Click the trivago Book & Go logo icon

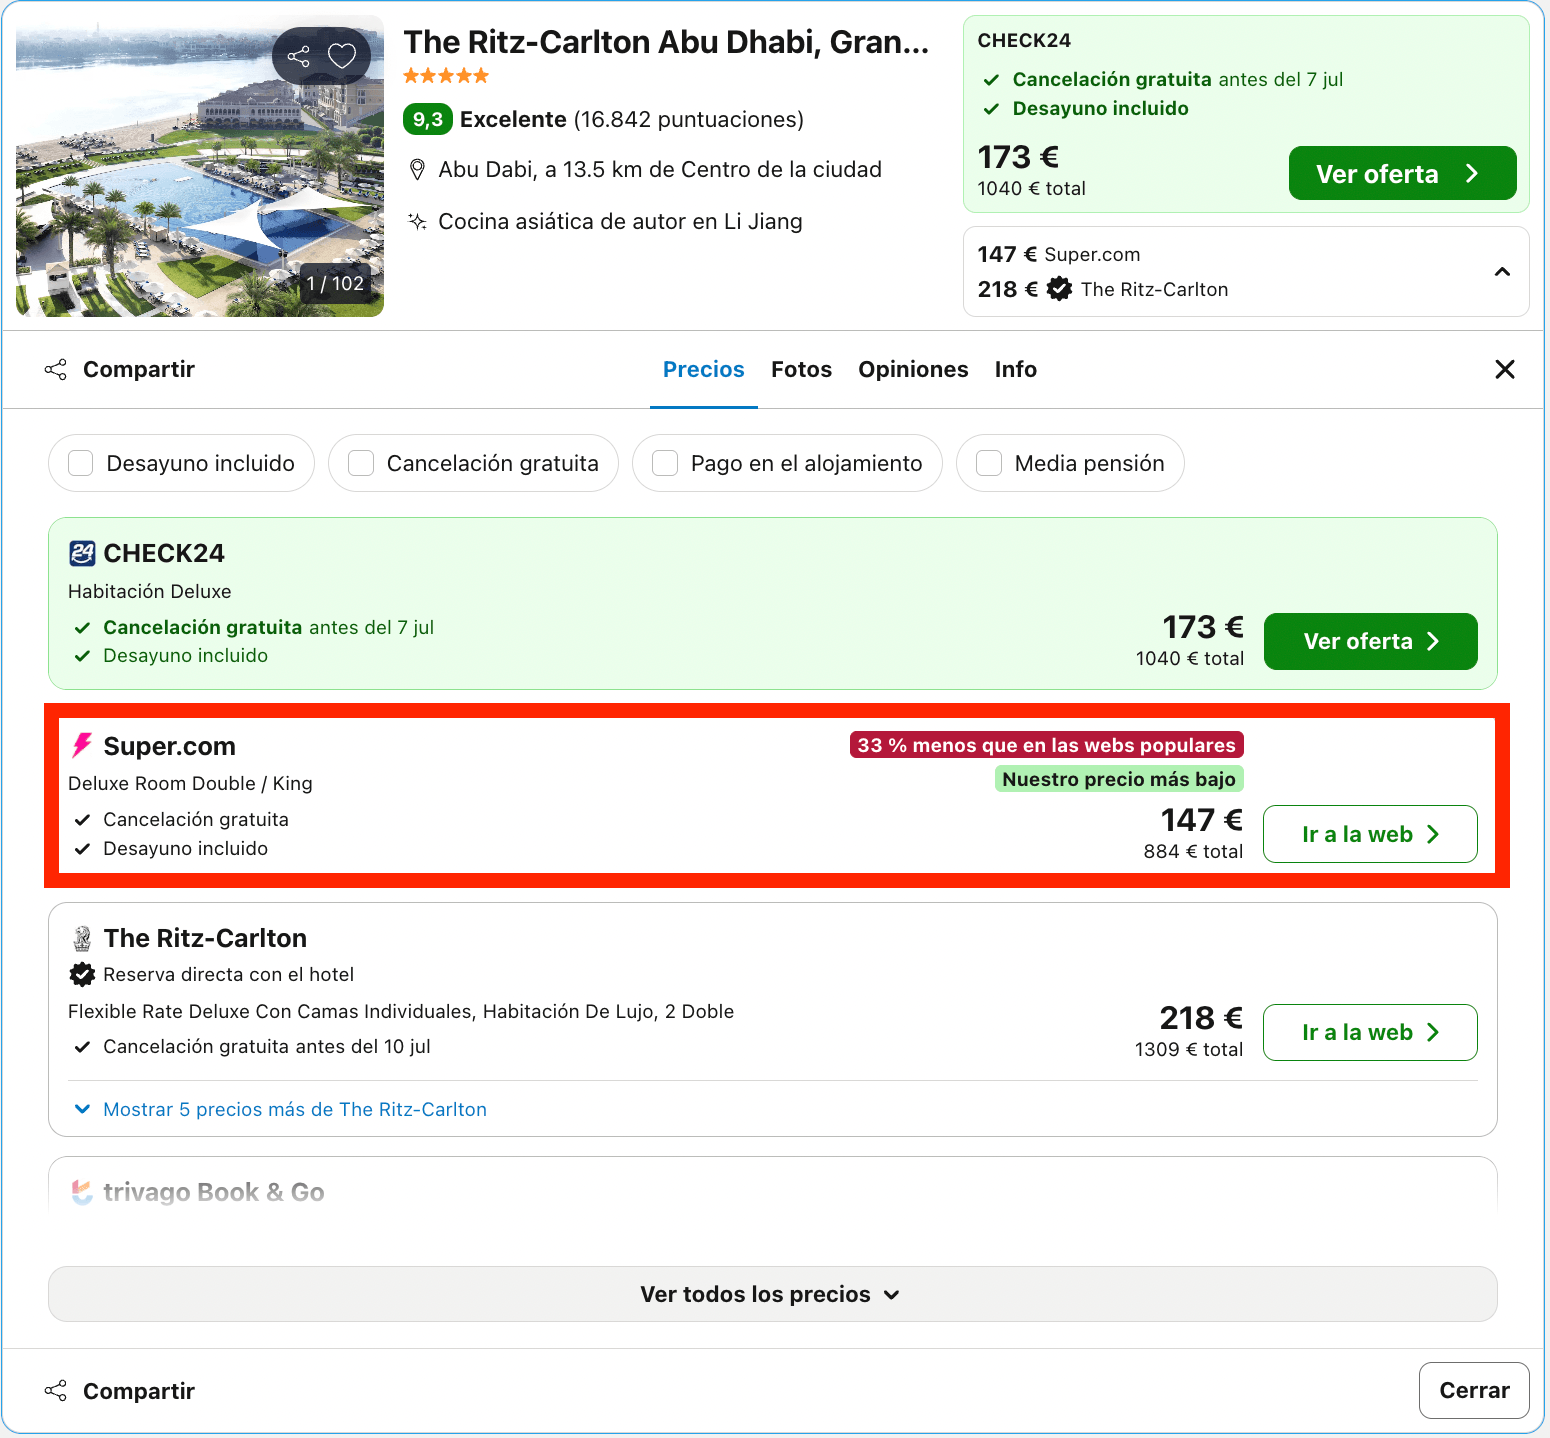pyautogui.click(x=82, y=1192)
